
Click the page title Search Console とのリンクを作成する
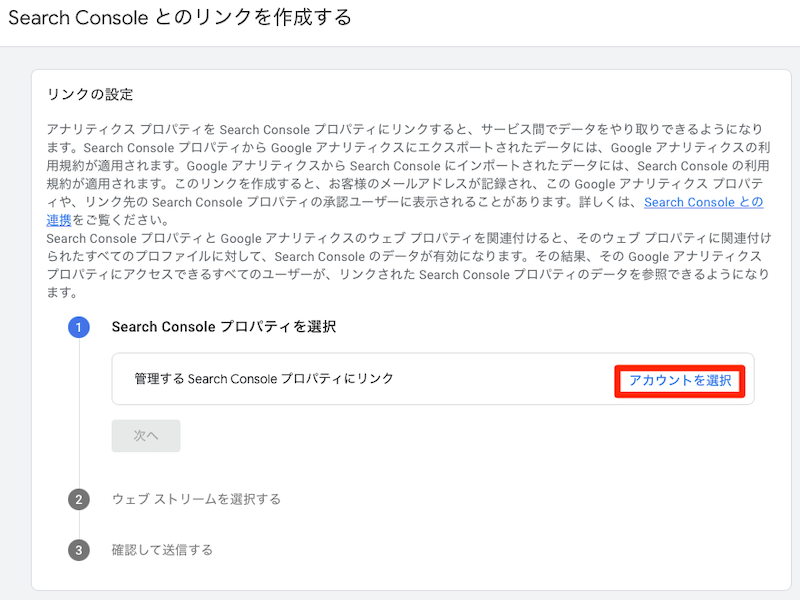click(180, 18)
